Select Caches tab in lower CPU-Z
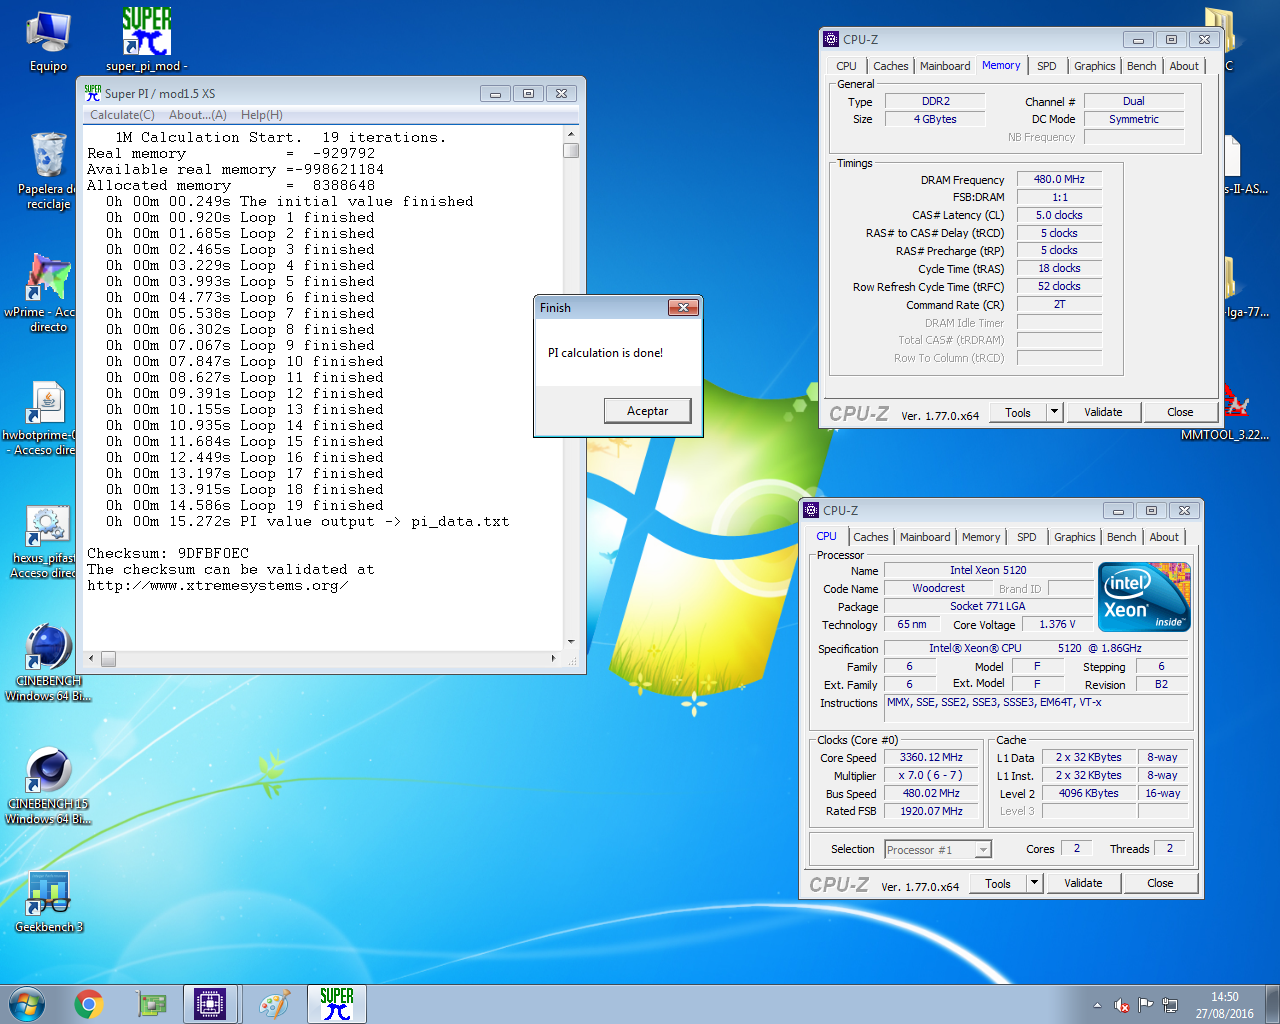The image size is (1280, 1024). 870,537
